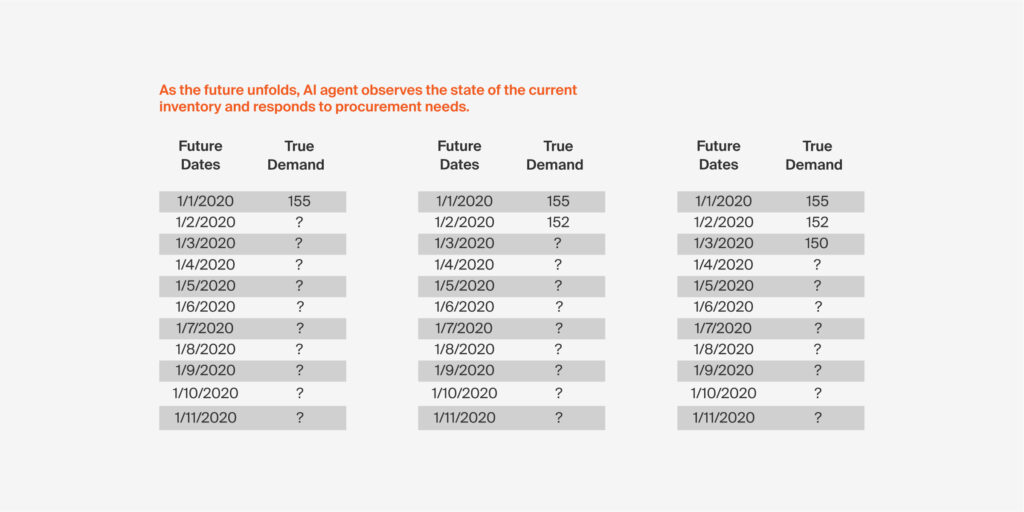Select the 1/8/2020 date in the right table
Screen dimensions: 1024x512
click(723, 349)
